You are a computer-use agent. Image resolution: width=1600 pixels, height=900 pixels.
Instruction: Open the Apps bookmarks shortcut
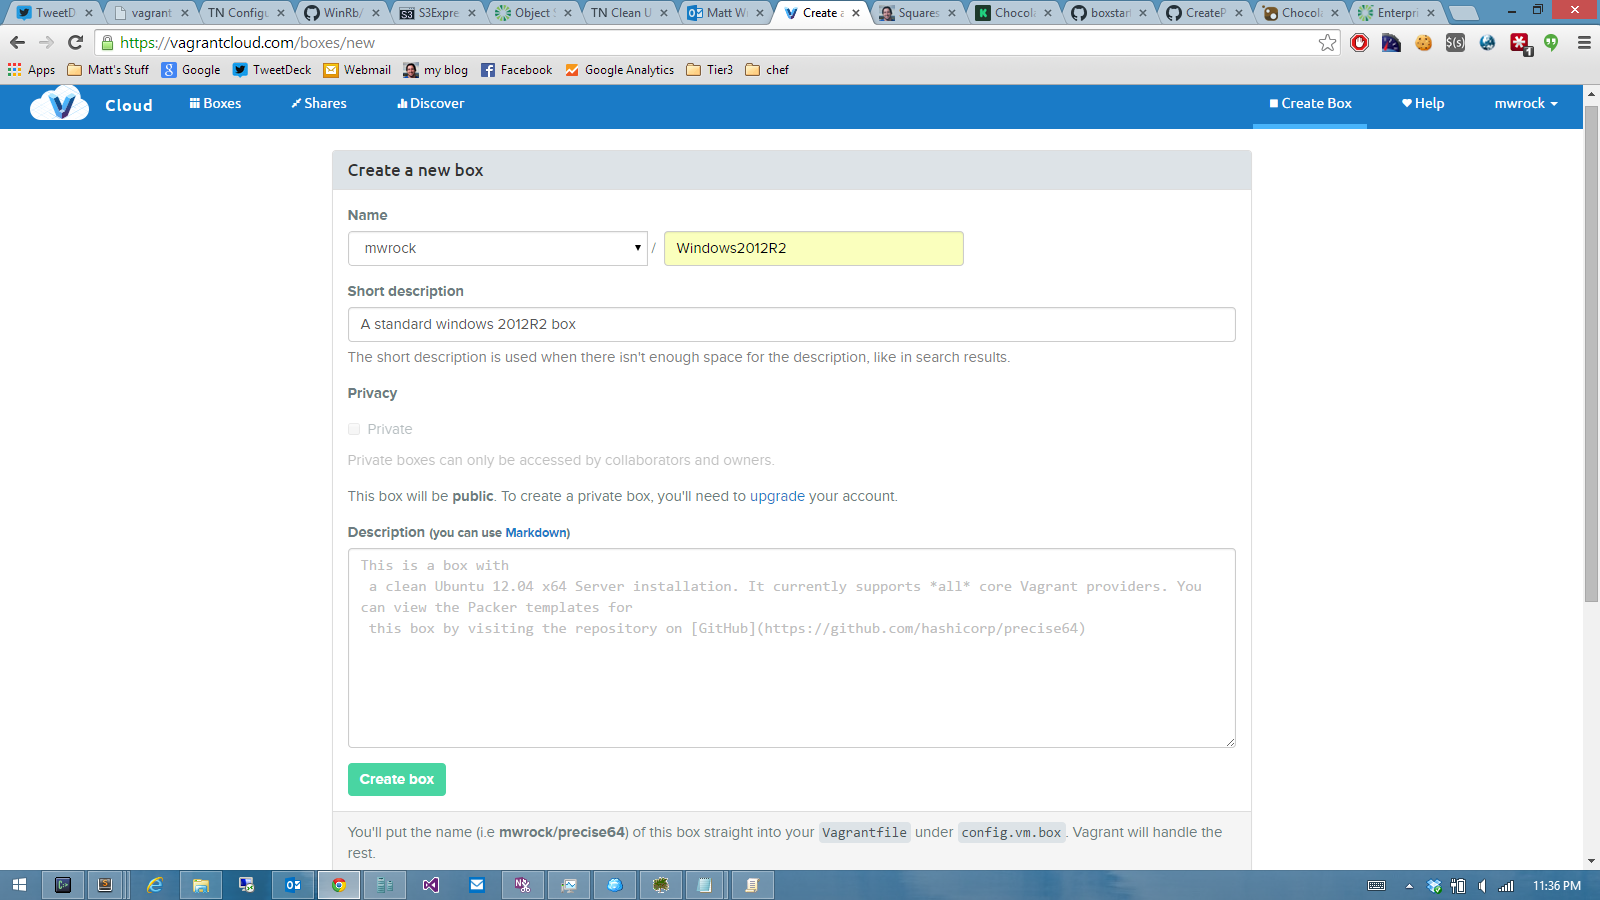pyautogui.click(x=31, y=70)
